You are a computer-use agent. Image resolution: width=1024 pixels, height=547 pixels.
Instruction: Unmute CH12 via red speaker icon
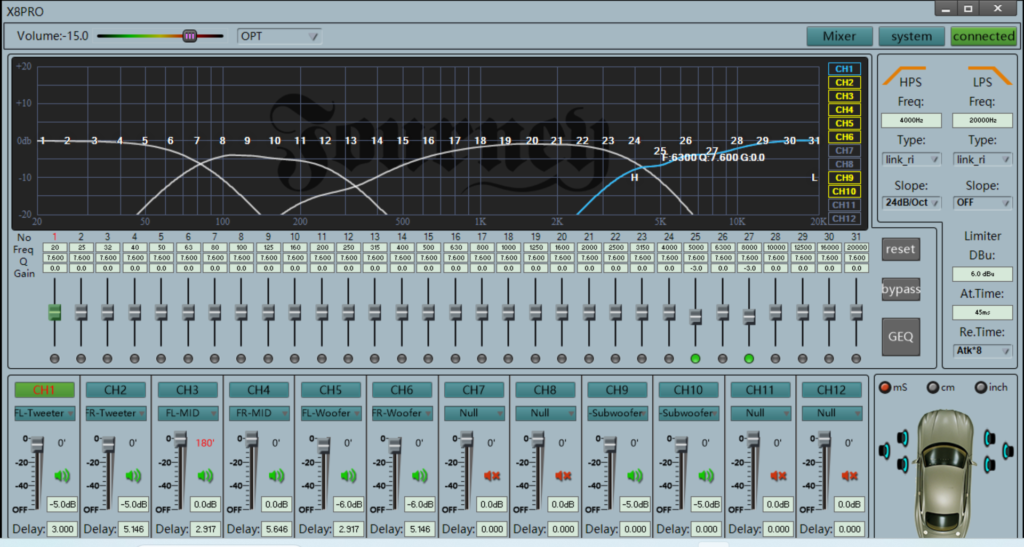(x=850, y=476)
